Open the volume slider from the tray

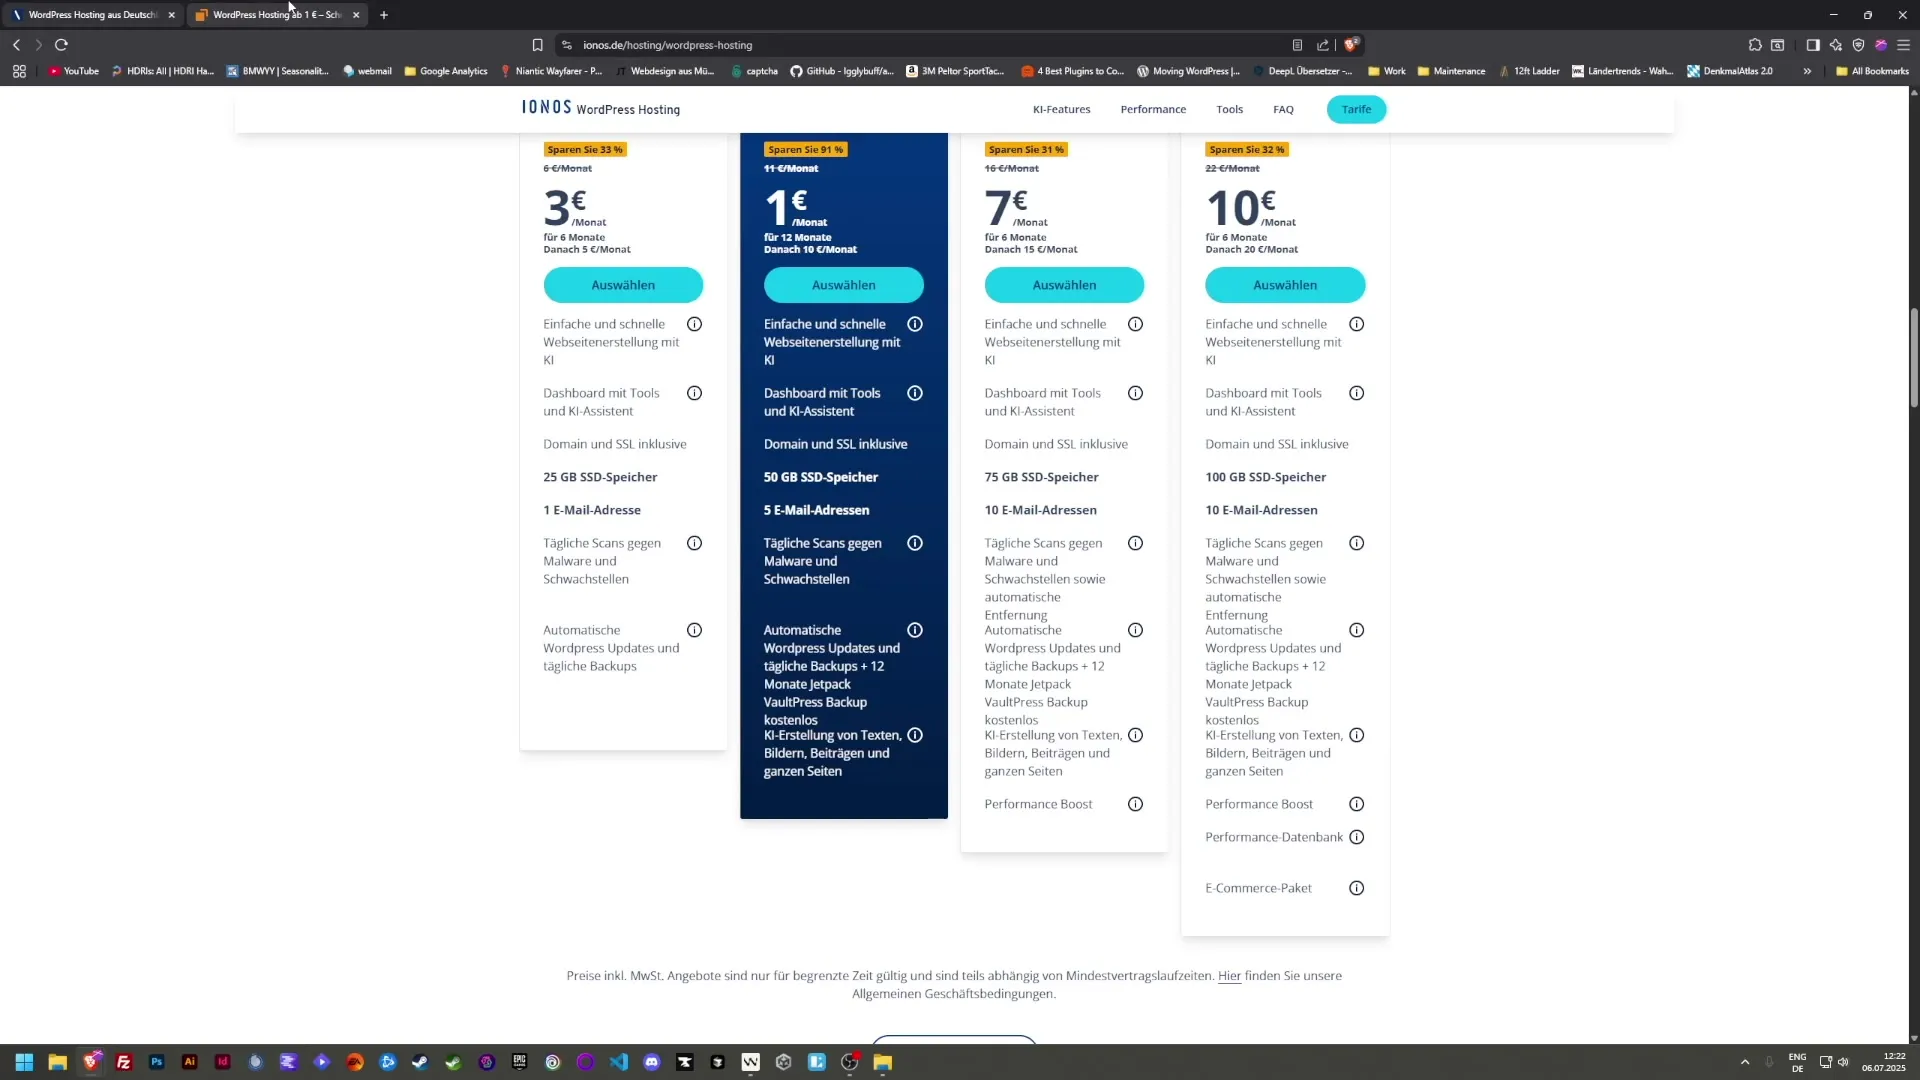pos(1845,1062)
